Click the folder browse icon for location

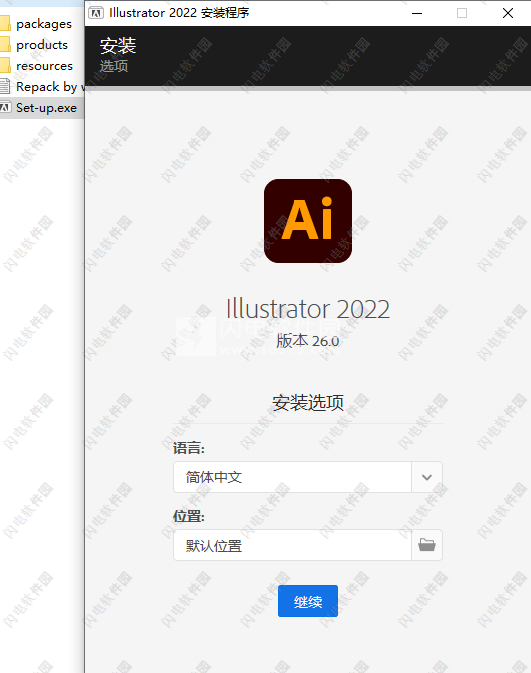[x=427, y=545]
